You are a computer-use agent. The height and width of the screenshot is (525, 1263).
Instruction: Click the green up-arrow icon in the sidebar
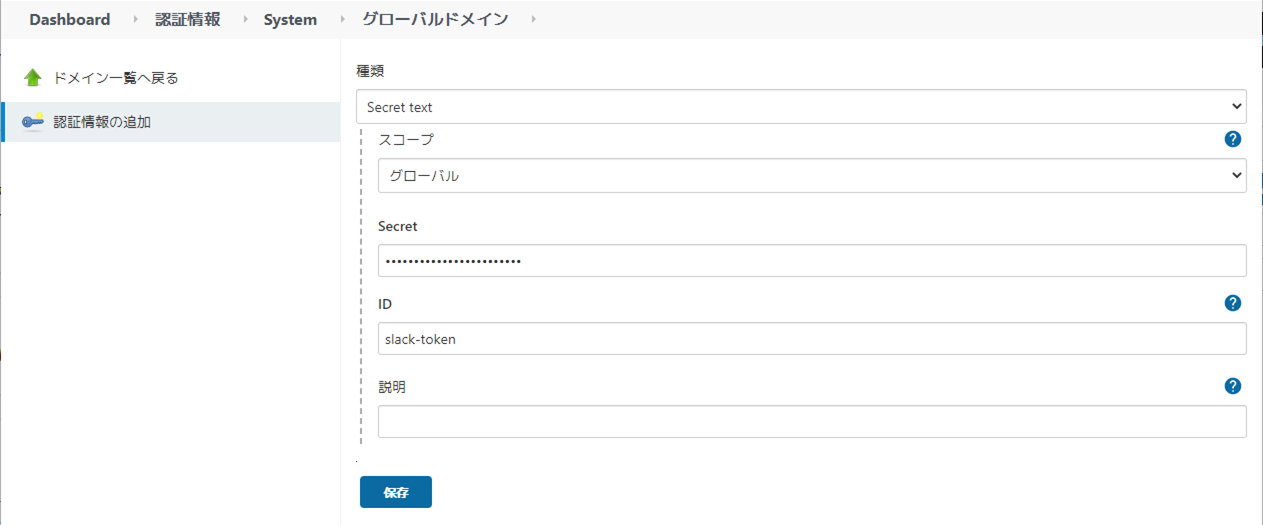click(33, 78)
